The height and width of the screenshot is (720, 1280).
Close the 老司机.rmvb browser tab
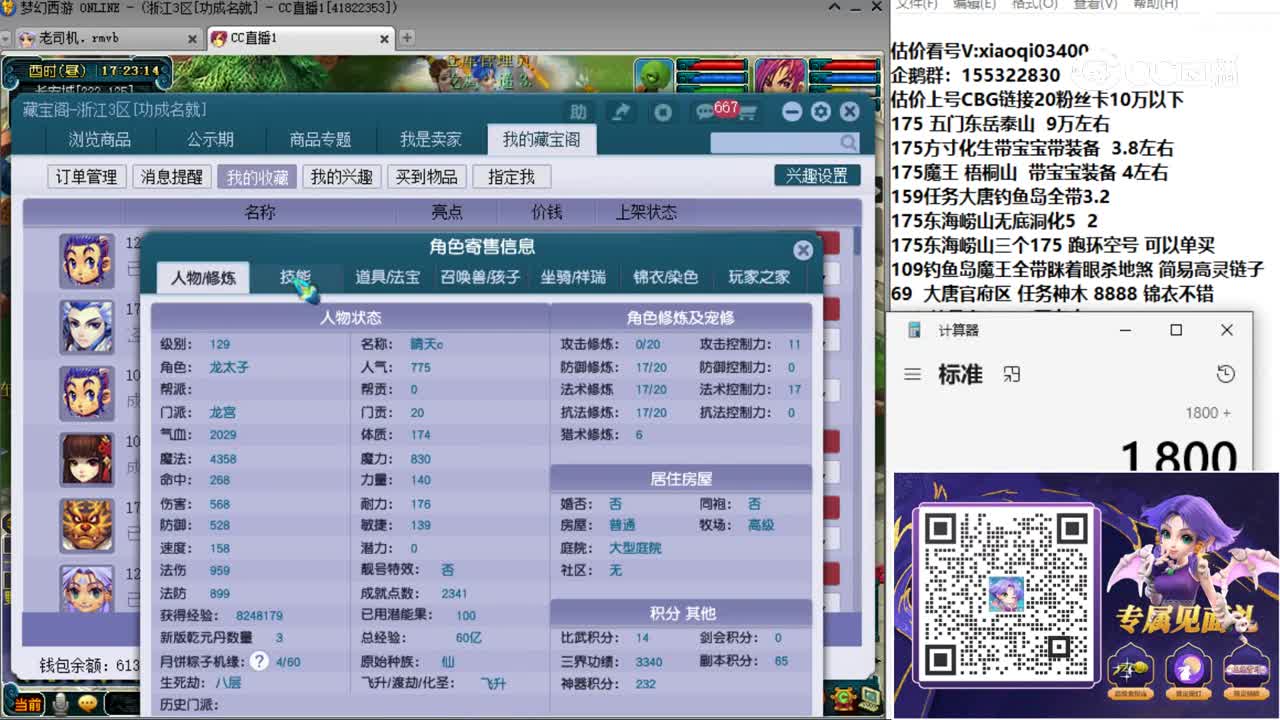pyautogui.click(x=191, y=38)
